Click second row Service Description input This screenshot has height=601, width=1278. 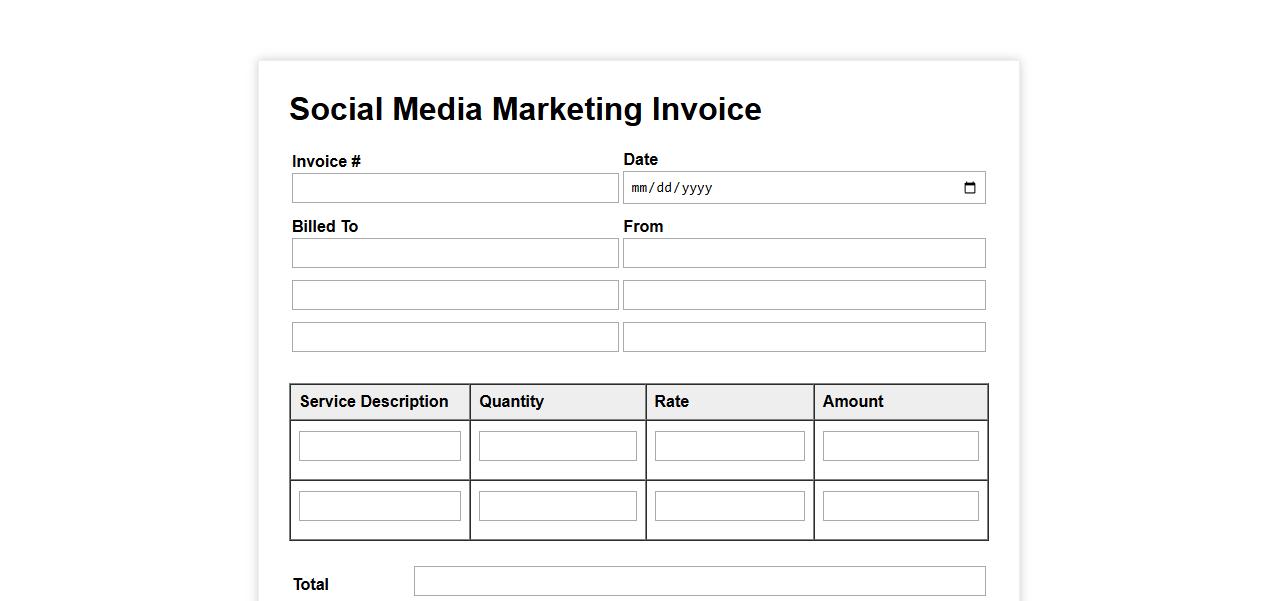click(x=380, y=506)
